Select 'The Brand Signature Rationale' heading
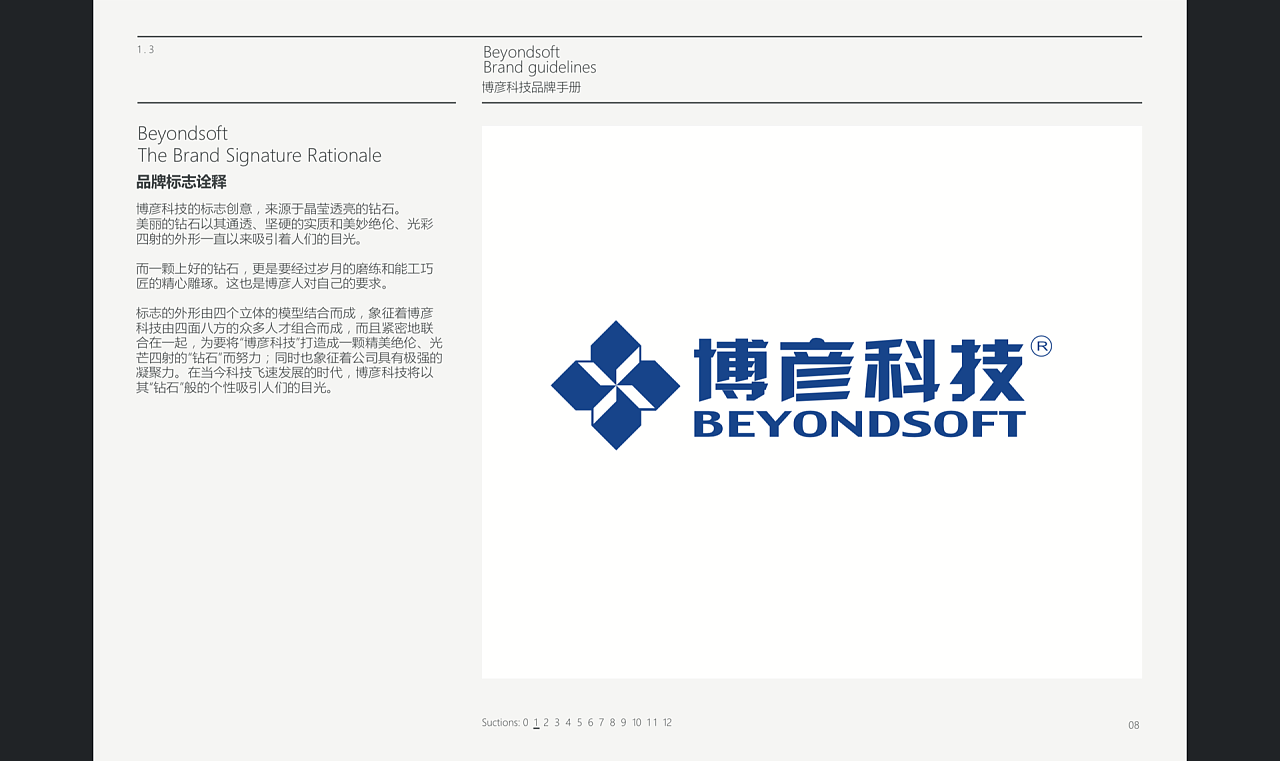1280x761 pixels. click(260, 155)
